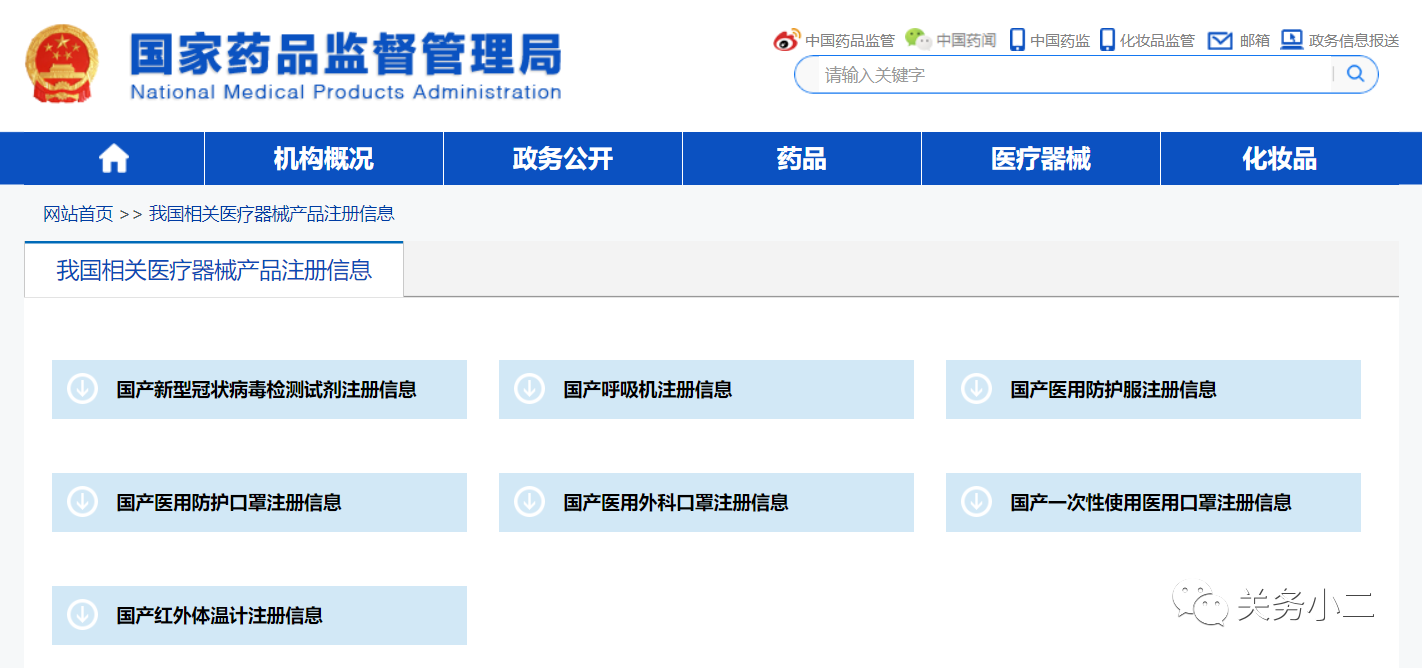The image size is (1422, 668).
Task: Click the 中国药品监管 Weibo icon
Action: pyautogui.click(x=786, y=40)
